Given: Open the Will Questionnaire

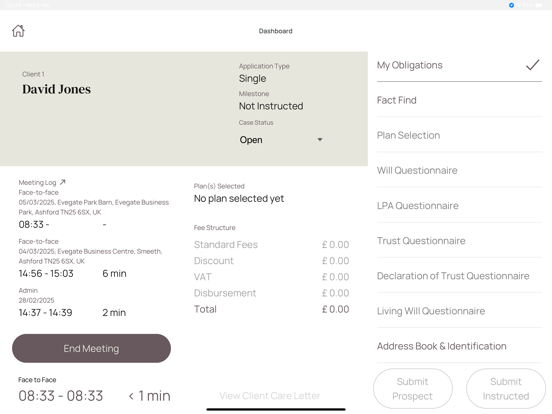Looking at the screenshot, I should tap(459, 170).
